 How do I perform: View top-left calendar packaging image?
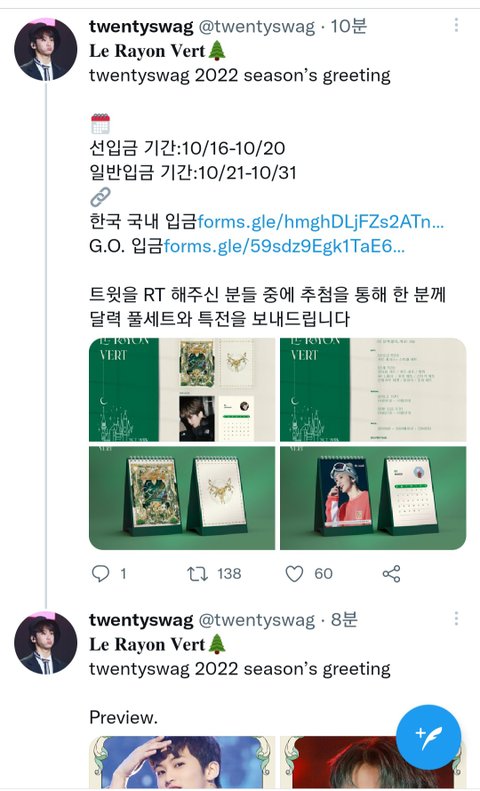182,390
